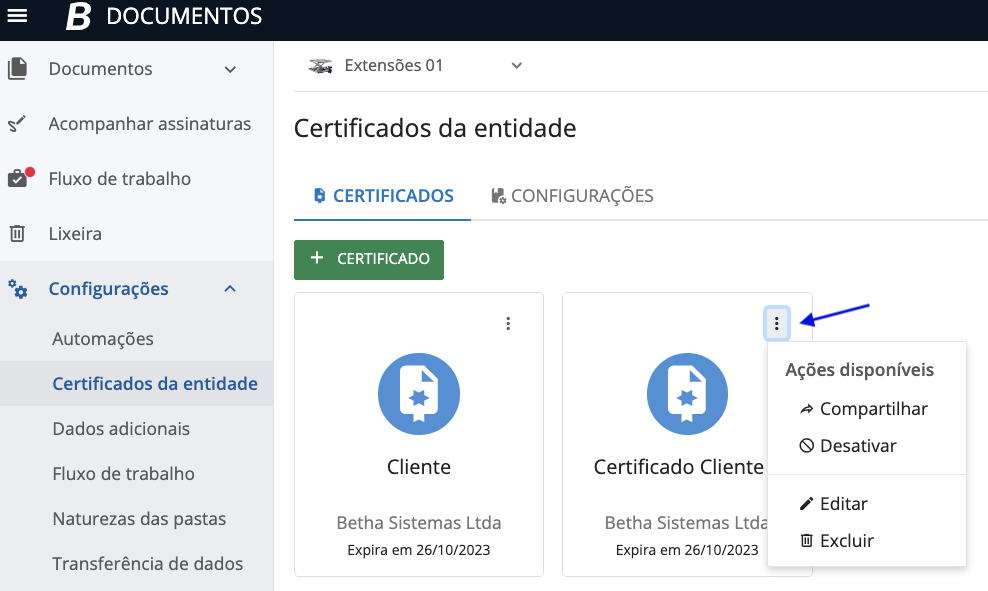The width and height of the screenshot is (988, 591).
Task: Click the Acompanhar assinaturas signature icon
Action: coord(17,125)
